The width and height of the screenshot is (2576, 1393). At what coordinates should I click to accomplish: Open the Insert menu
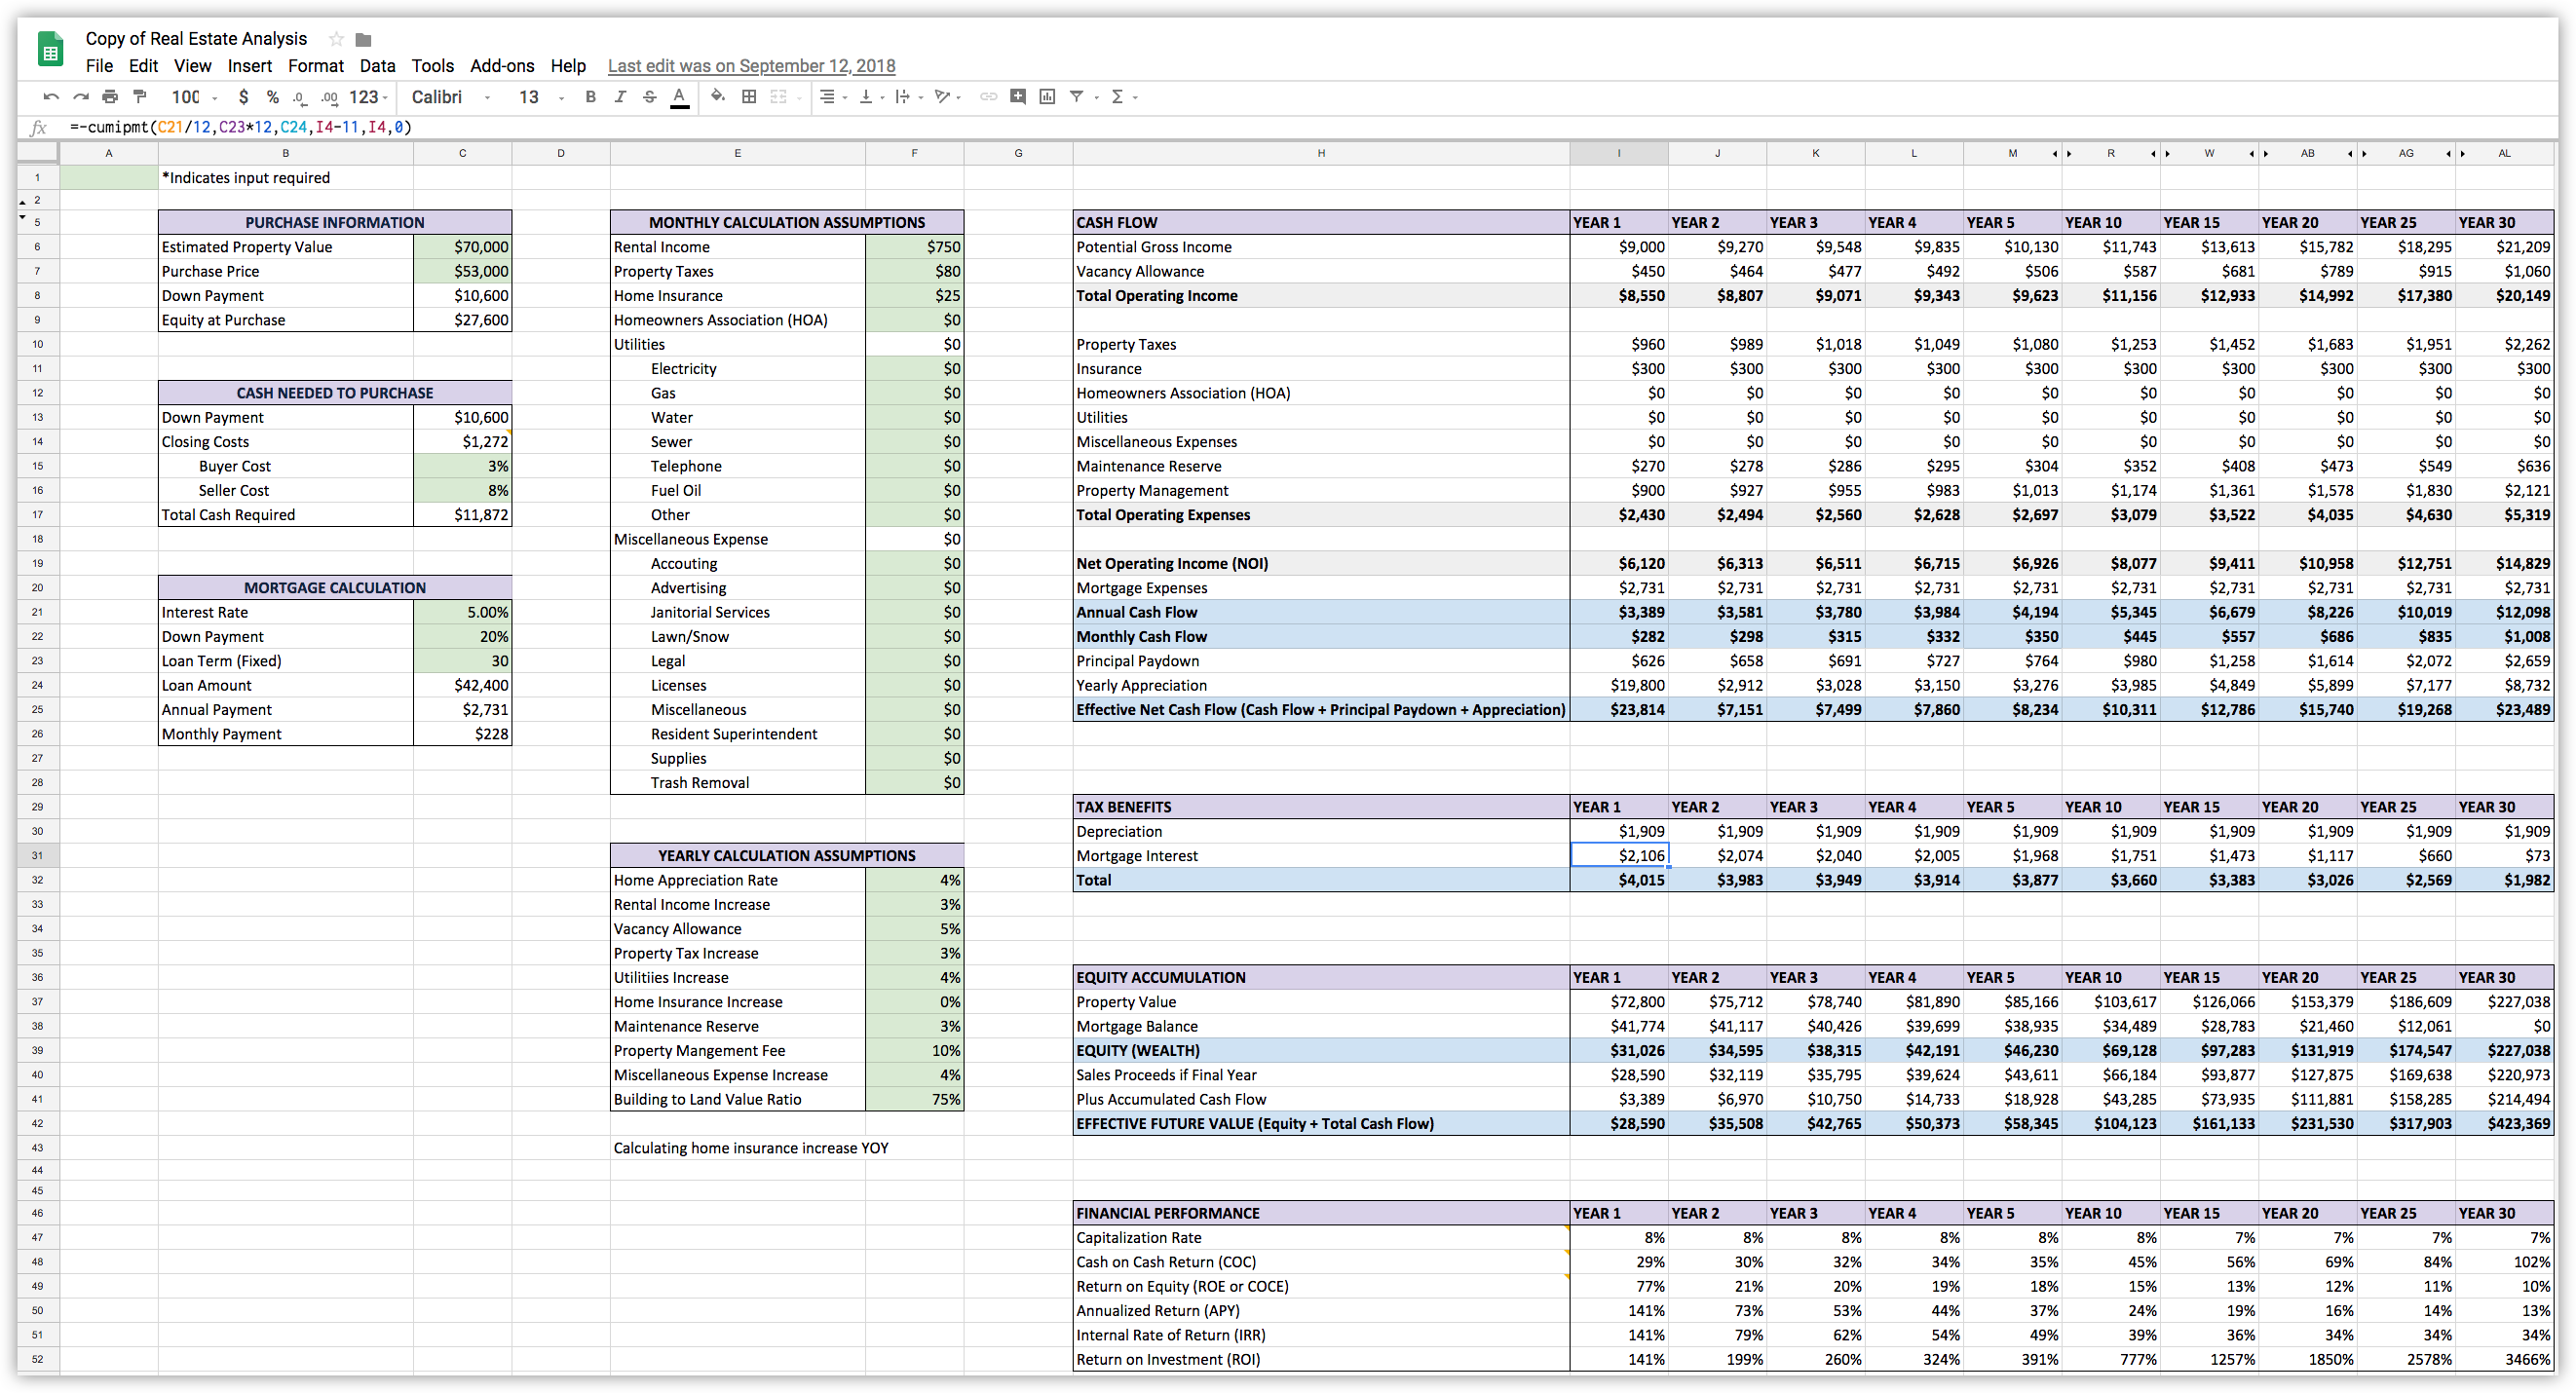(x=249, y=66)
